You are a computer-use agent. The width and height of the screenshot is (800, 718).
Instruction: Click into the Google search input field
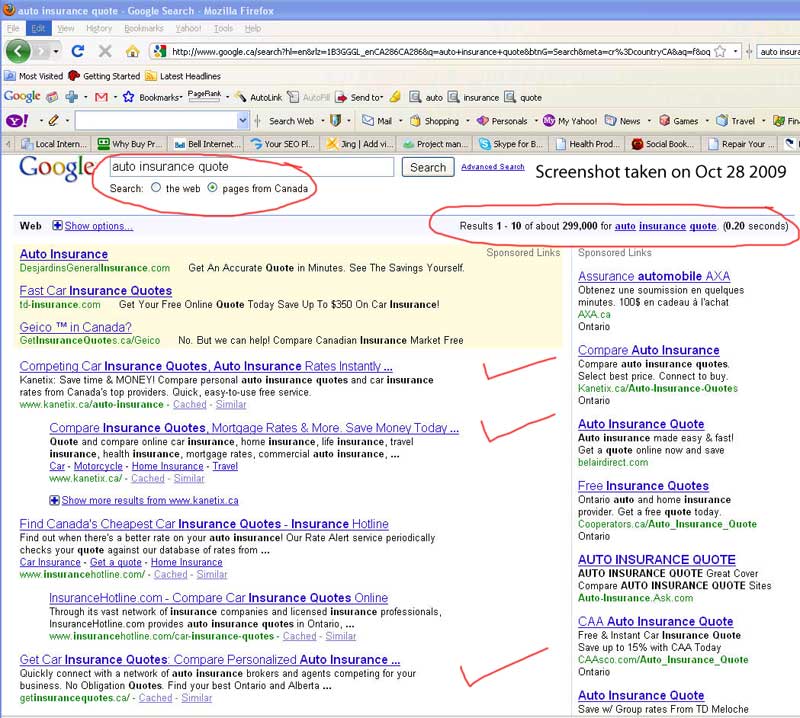(x=250, y=167)
